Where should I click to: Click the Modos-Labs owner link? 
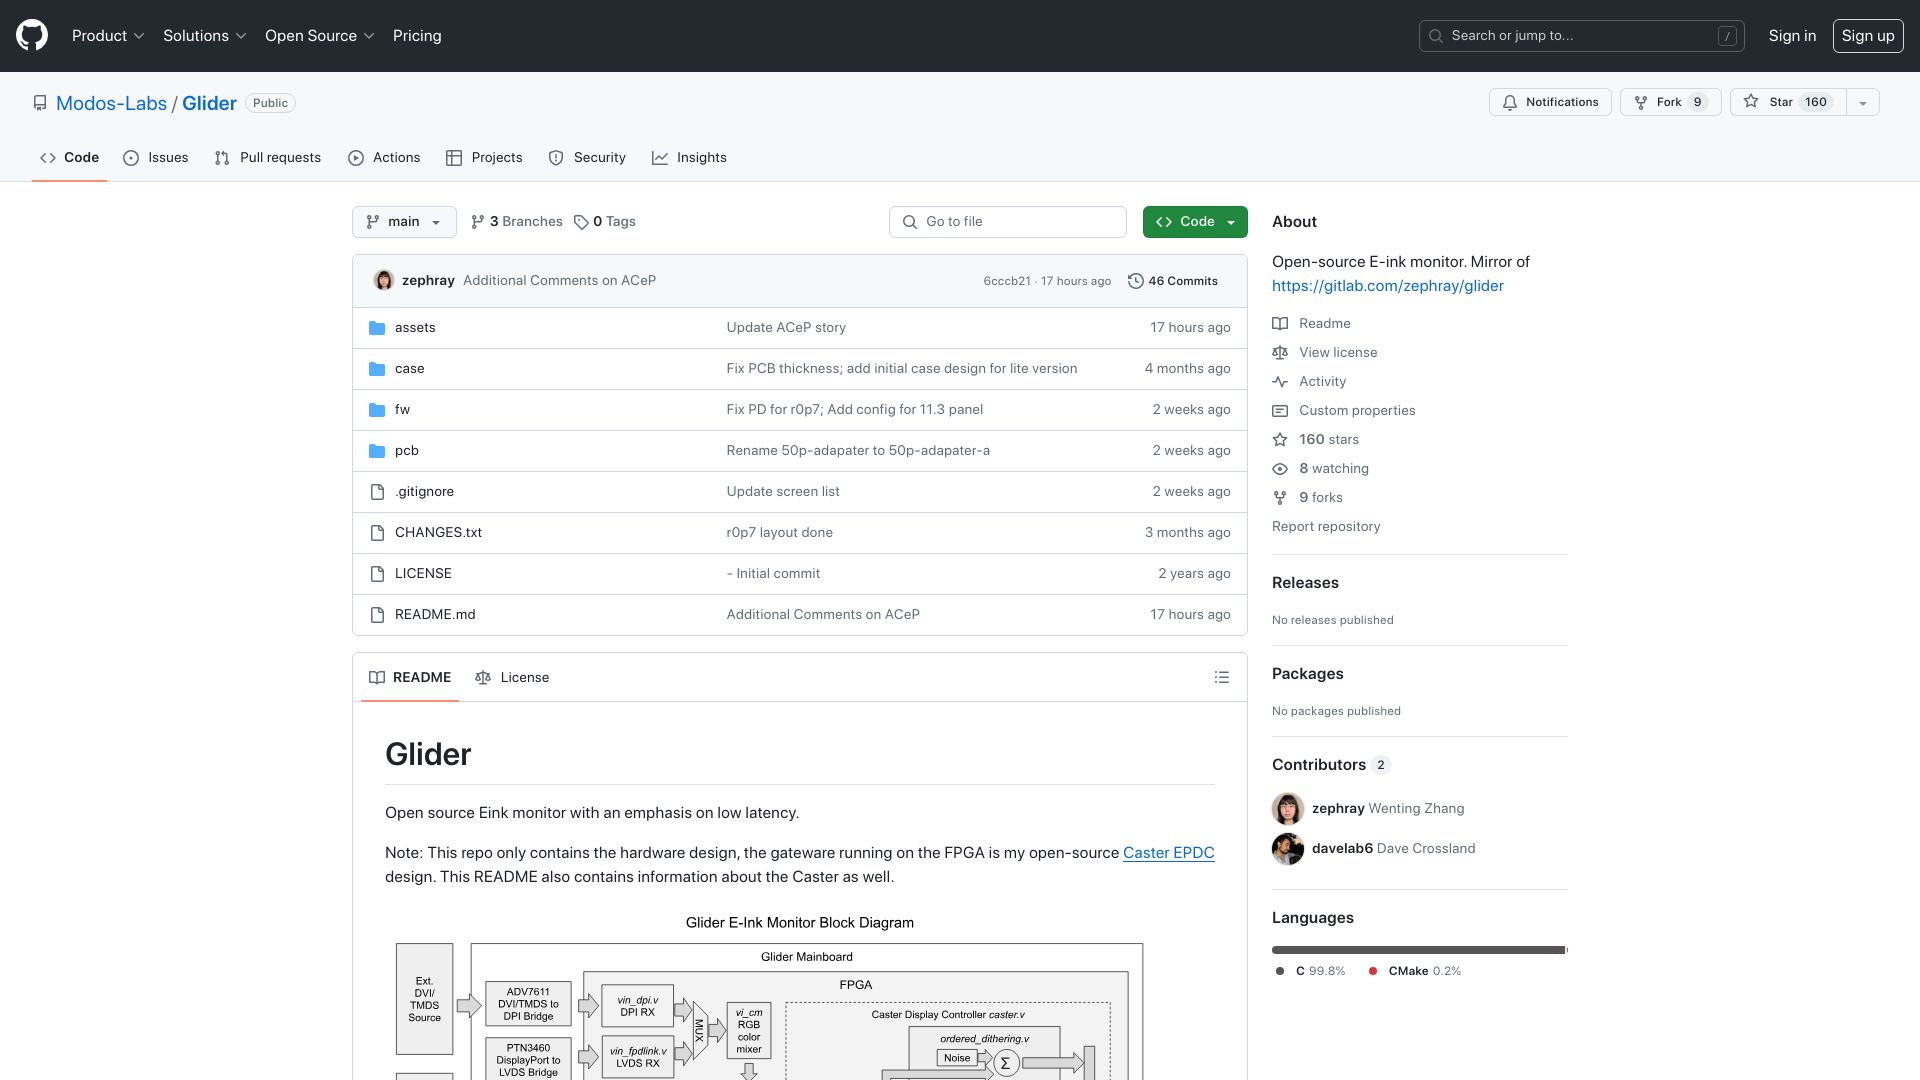tap(111, 103)
